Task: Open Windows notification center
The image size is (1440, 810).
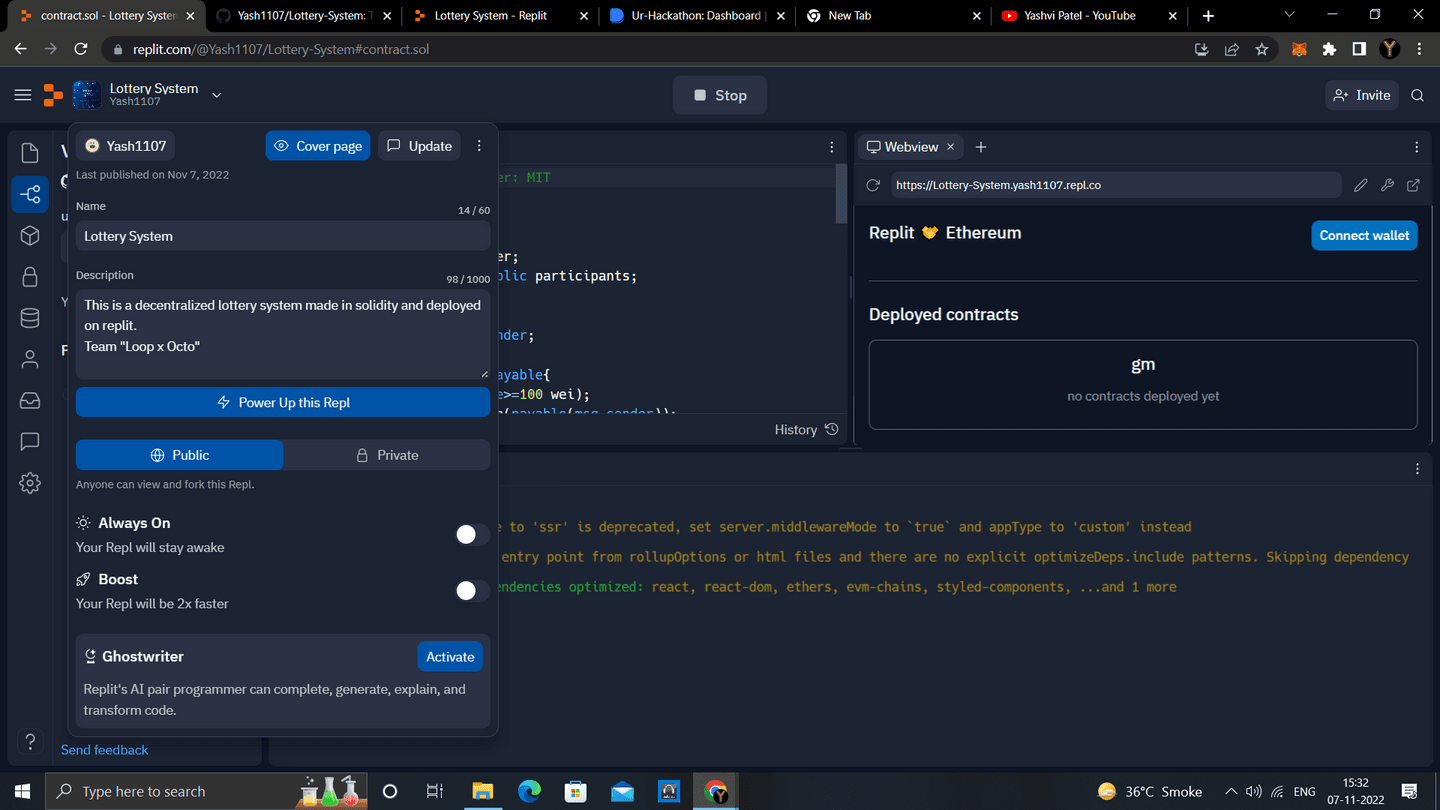Action: click(x=1409, y=791)
